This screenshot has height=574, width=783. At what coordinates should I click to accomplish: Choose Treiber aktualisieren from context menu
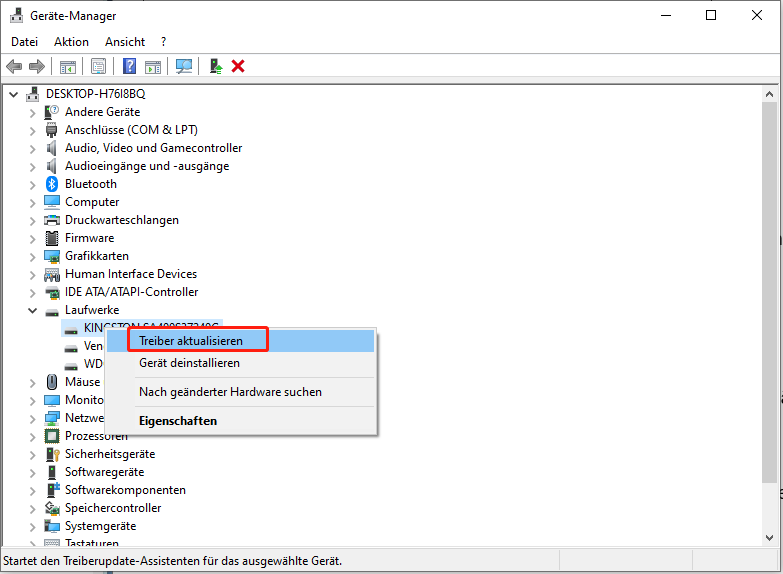pos(240,341)
